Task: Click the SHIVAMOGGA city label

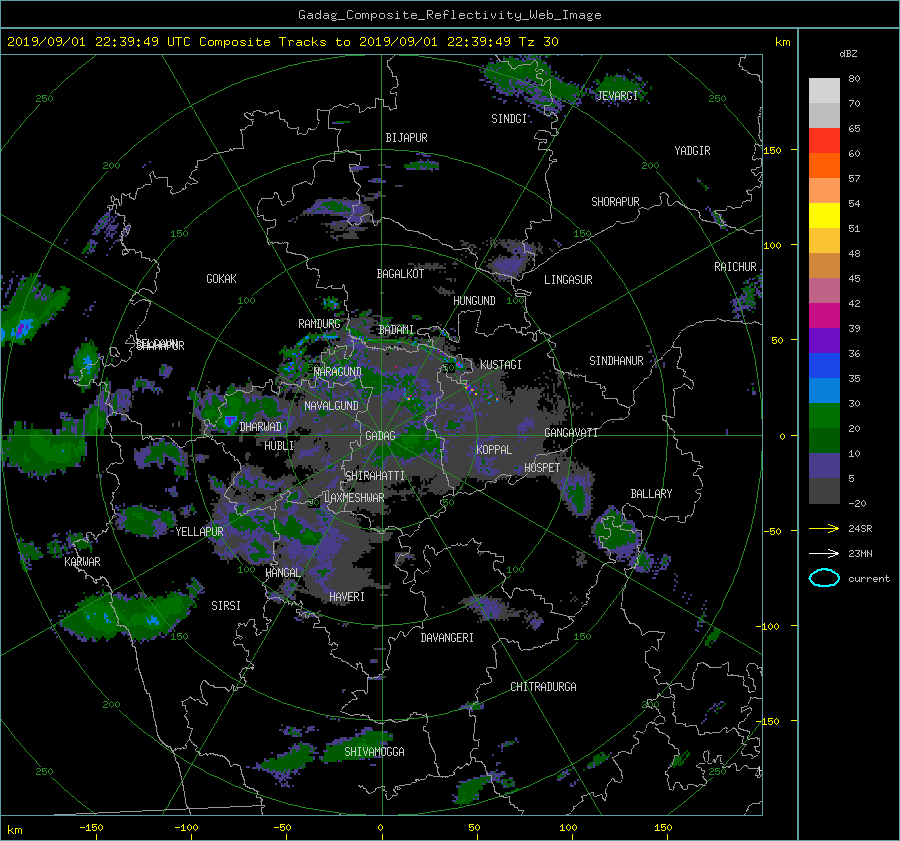Action: [x=374, y=751]
